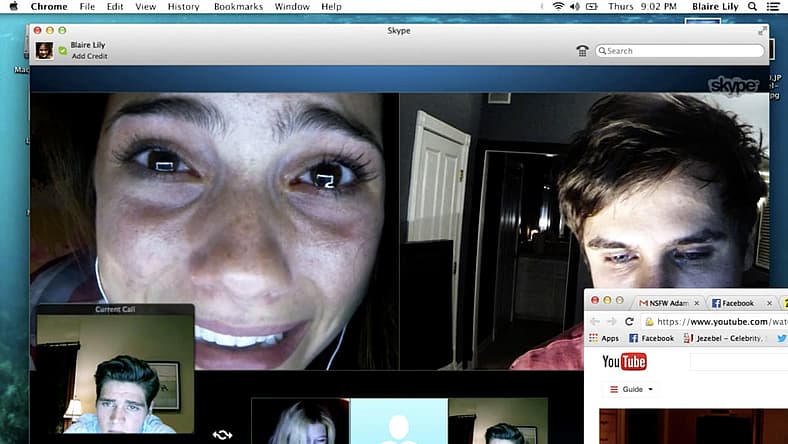Click the Skype fullscreen arrows icon
Screen dimensions: 788x444
tap(762, 31)
